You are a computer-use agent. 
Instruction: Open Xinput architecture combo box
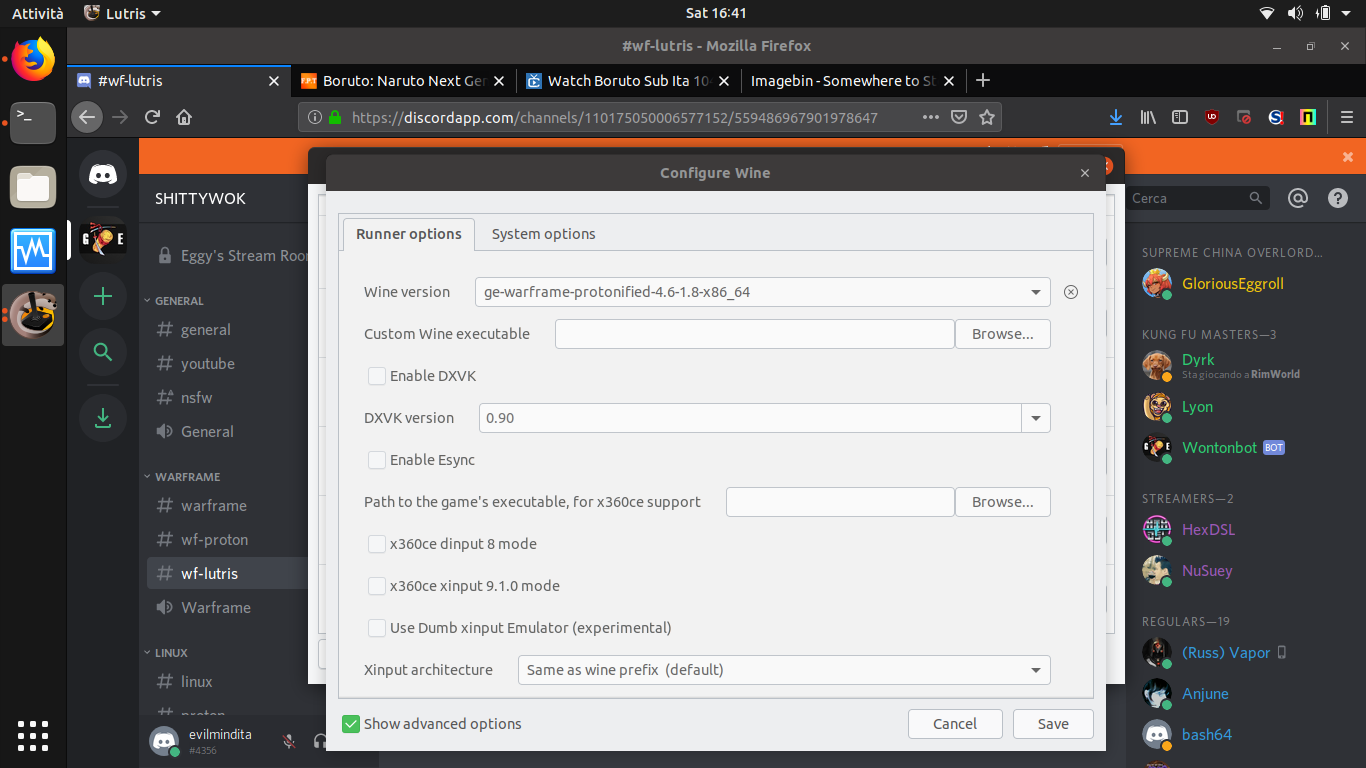(784, 670)
